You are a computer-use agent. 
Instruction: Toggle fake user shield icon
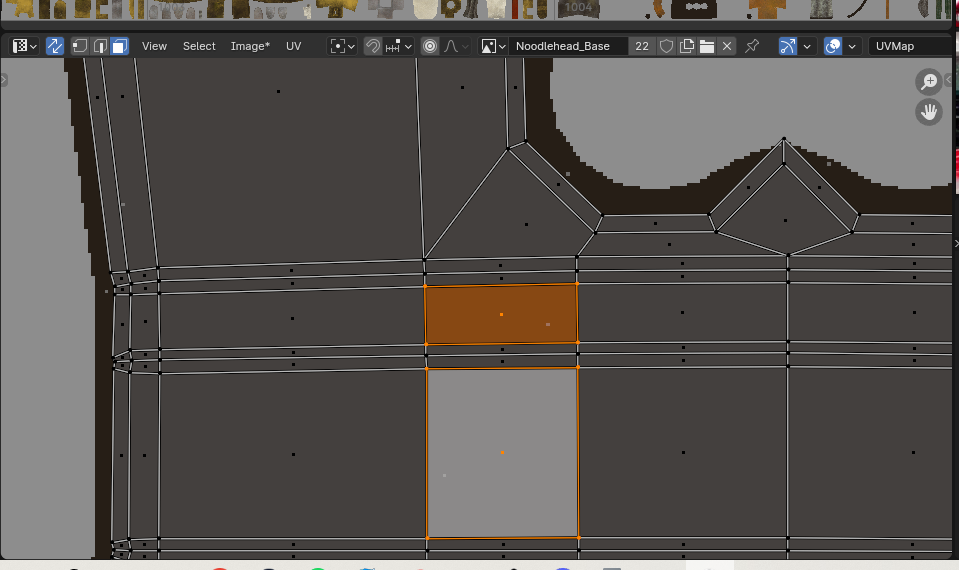click(x=666, y=46)
